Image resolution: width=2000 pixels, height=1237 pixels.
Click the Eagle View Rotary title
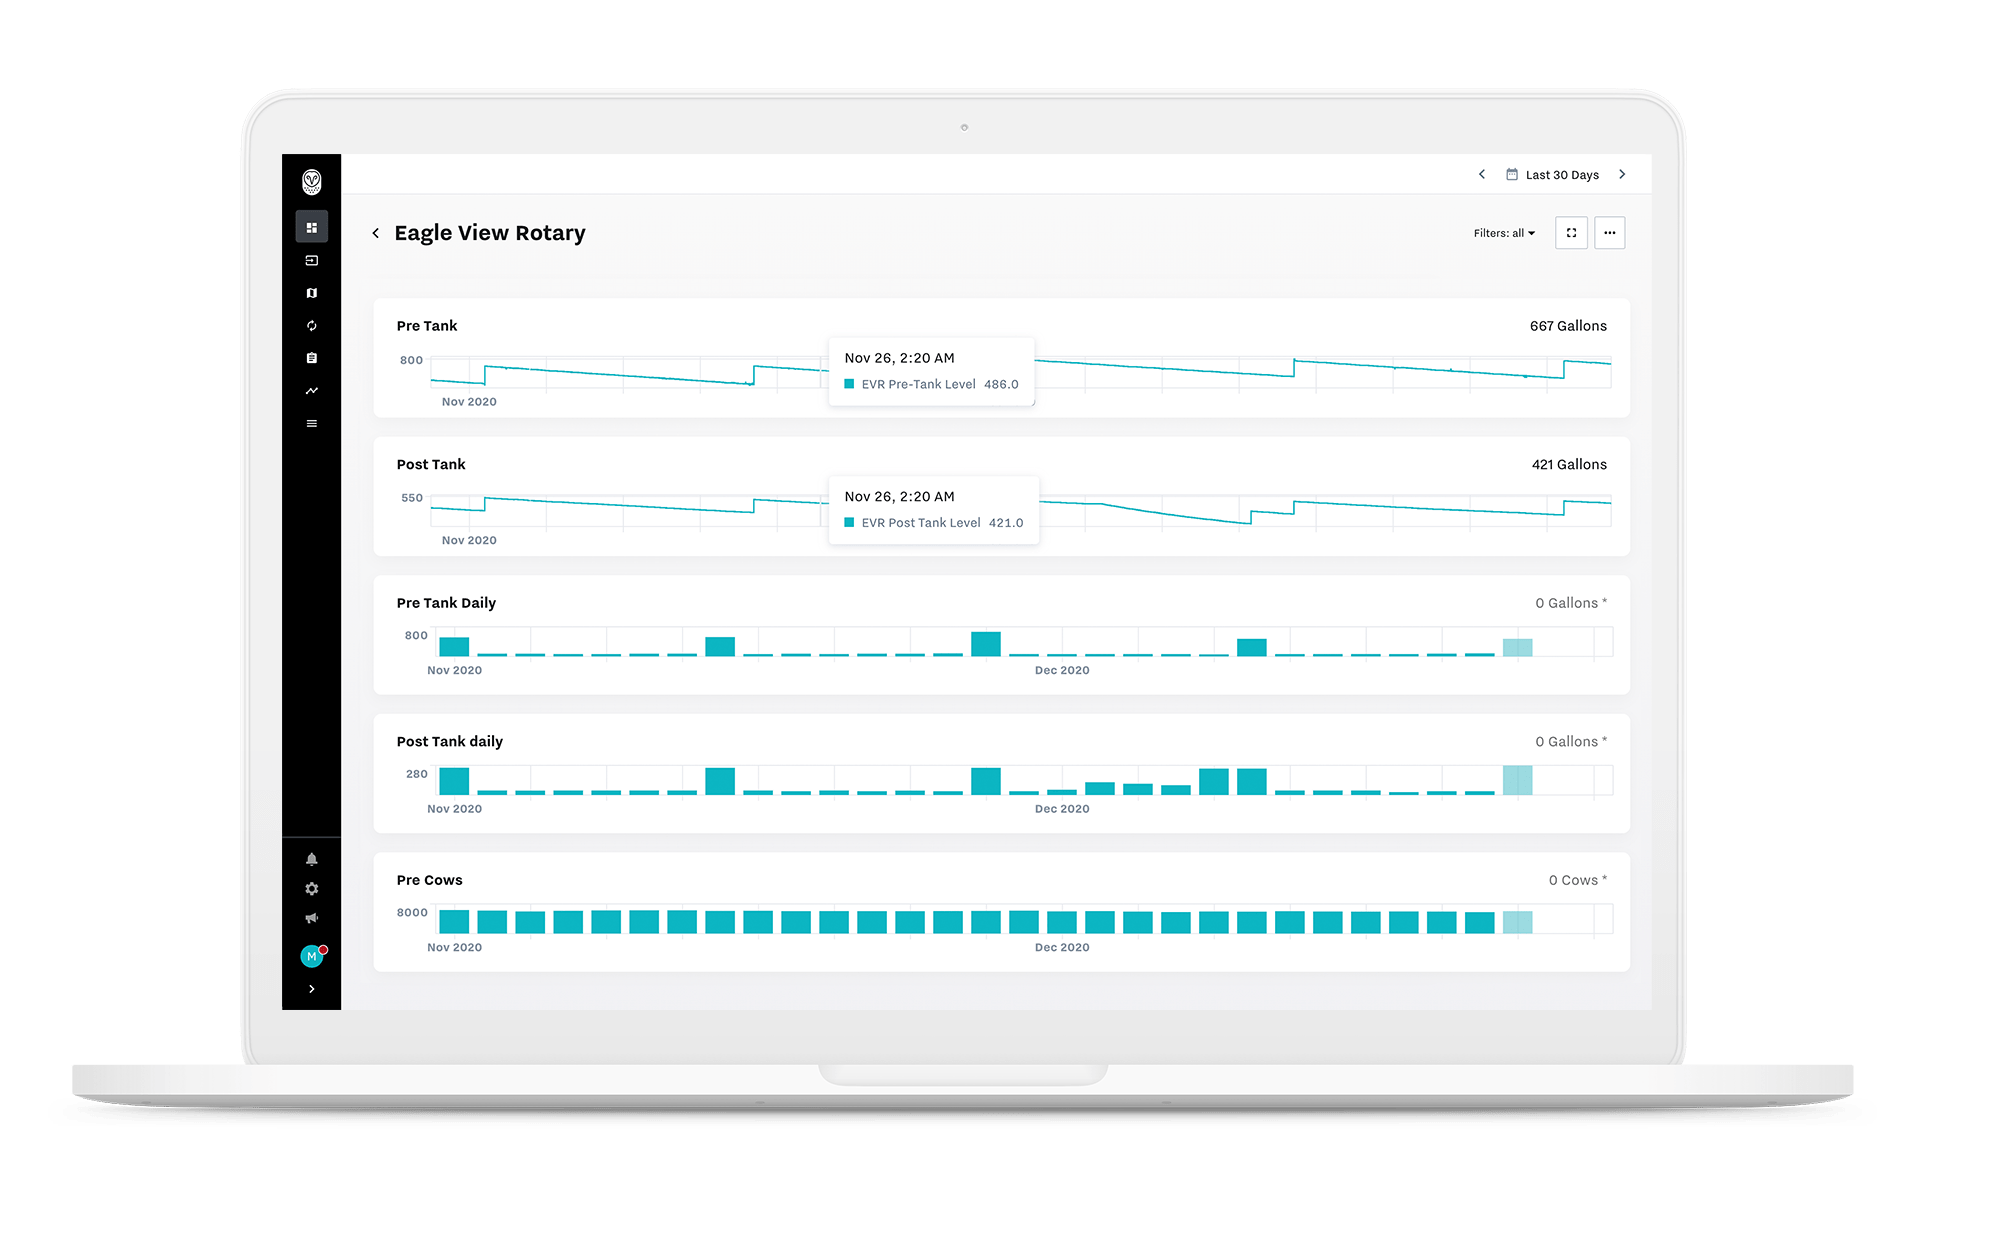point(490,233)
